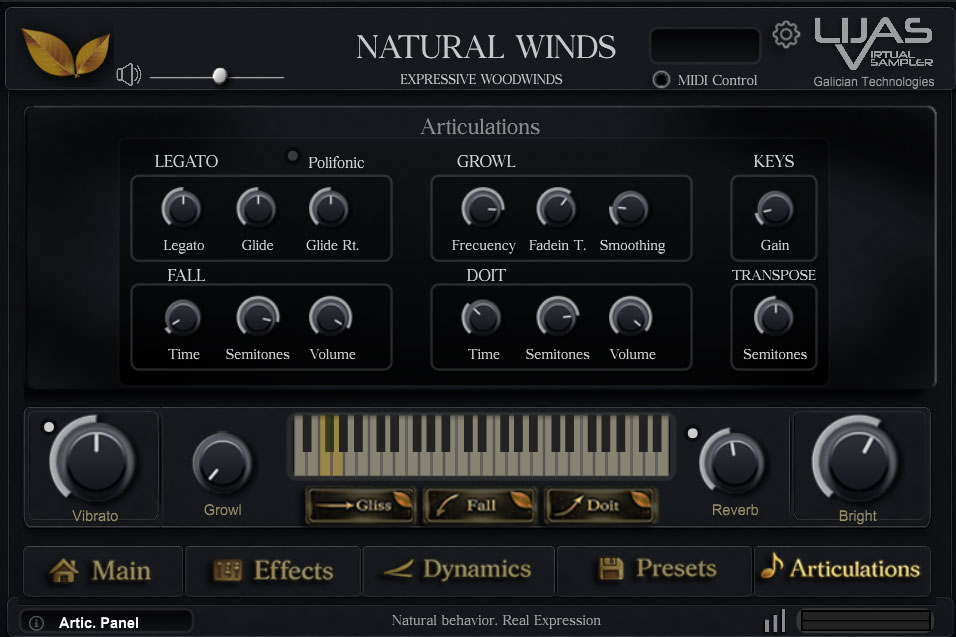Click the Transpose Semitones knob
The height and width of the screenshot is (637, 956).
[x=774, y=317]
